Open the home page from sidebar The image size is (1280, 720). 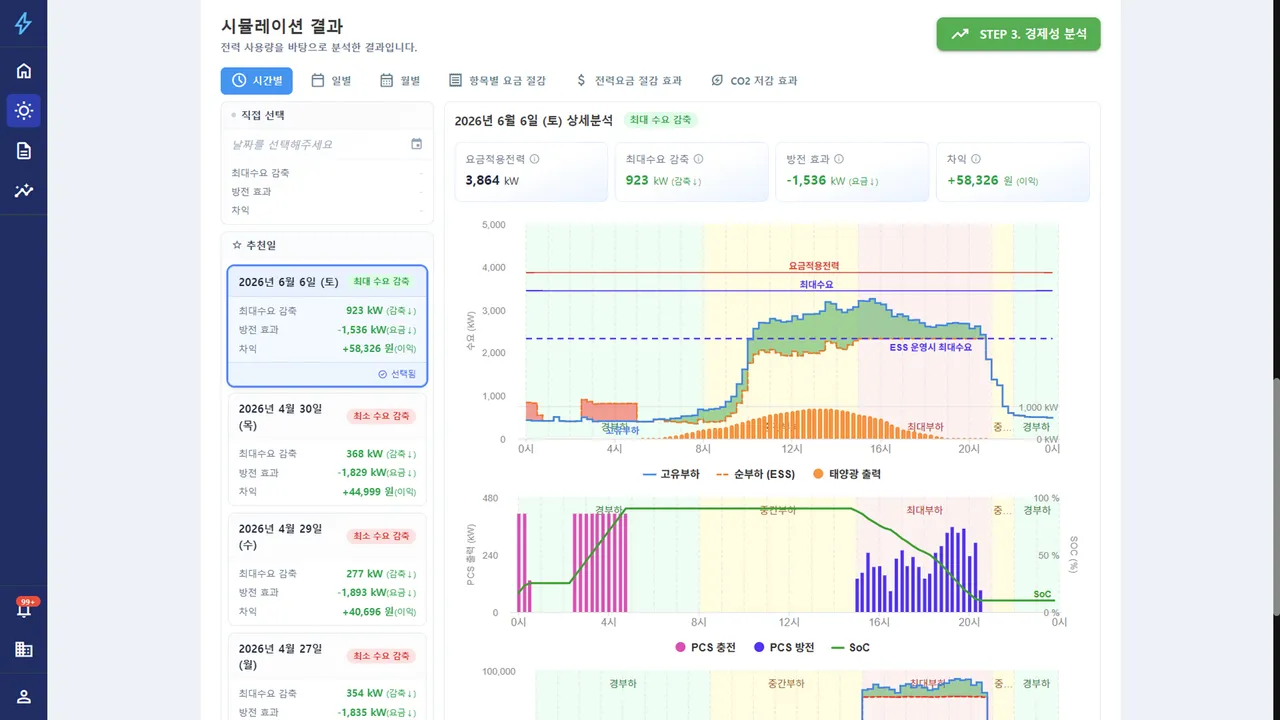coord(23,70)
